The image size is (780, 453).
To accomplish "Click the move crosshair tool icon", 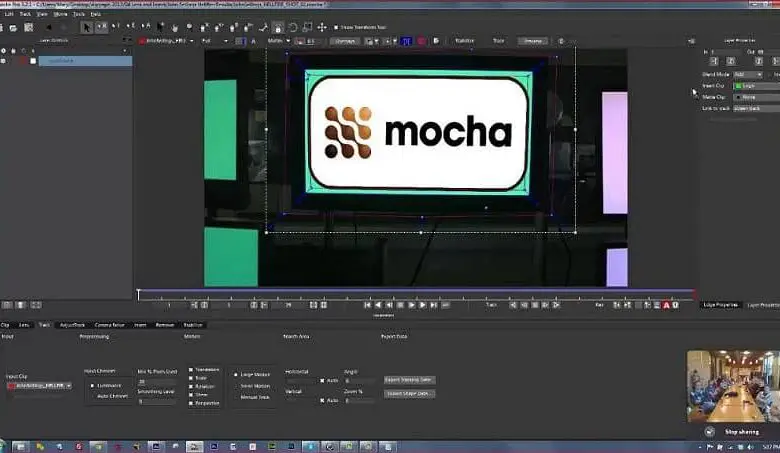I will [x=322, y=27].
